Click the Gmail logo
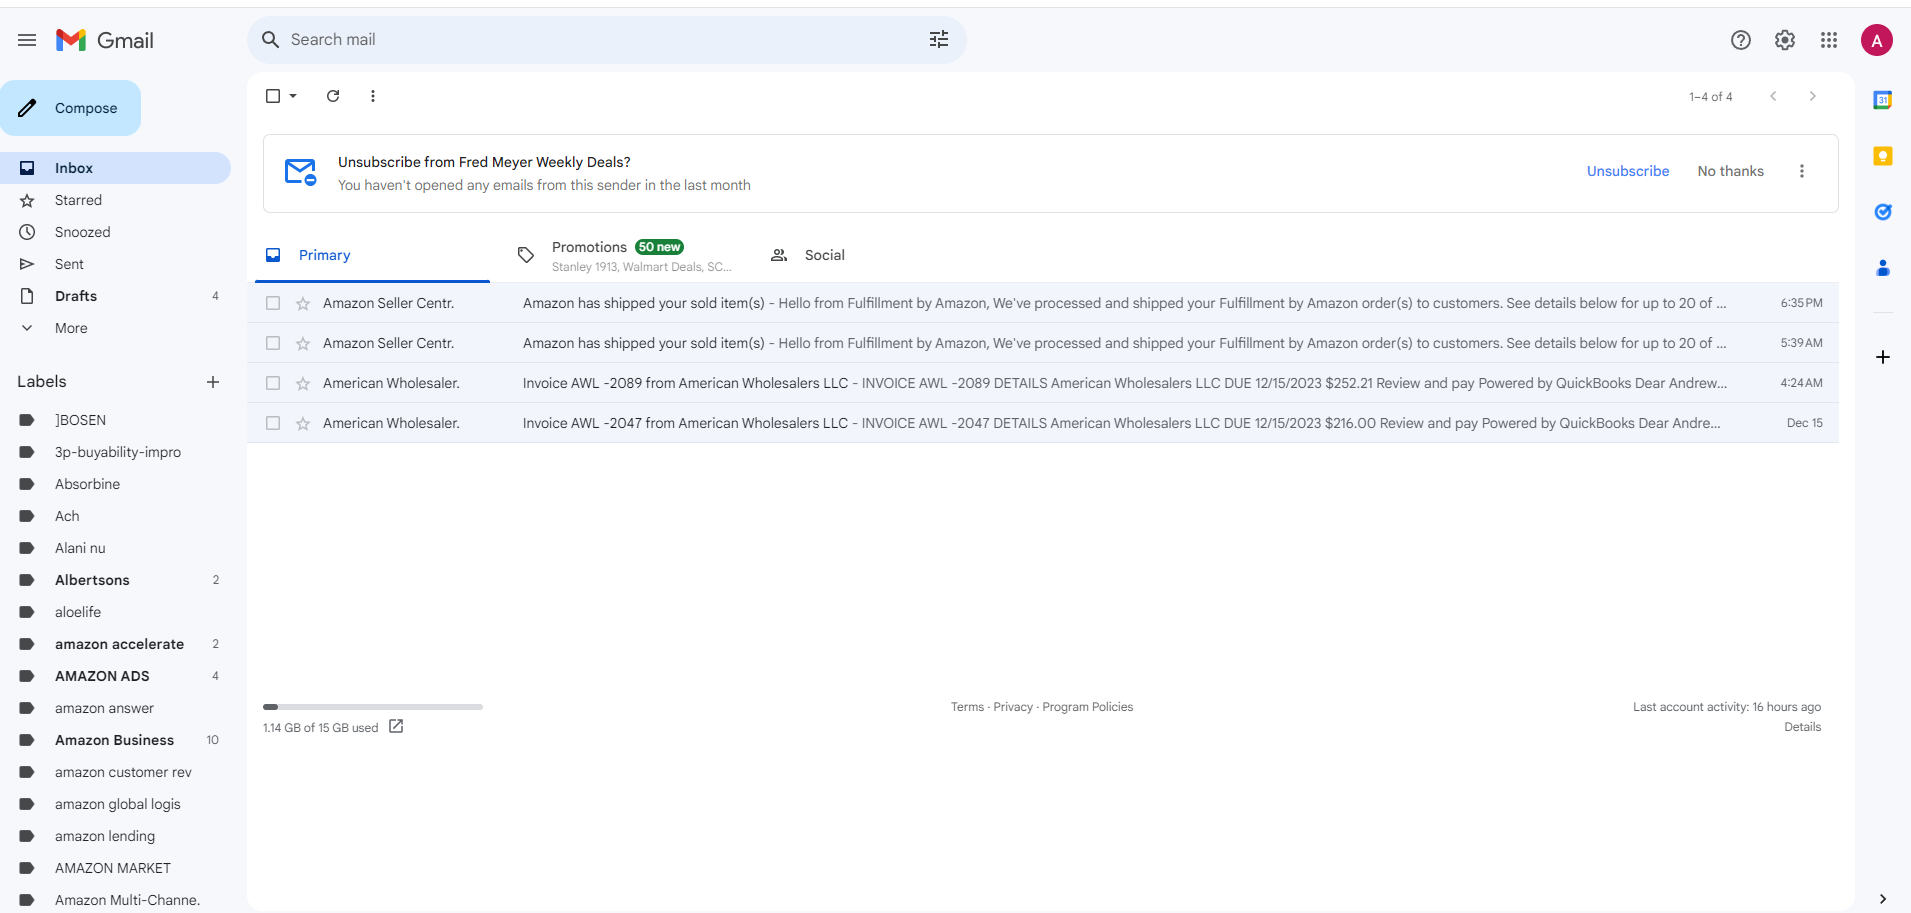 pos(105,40)
